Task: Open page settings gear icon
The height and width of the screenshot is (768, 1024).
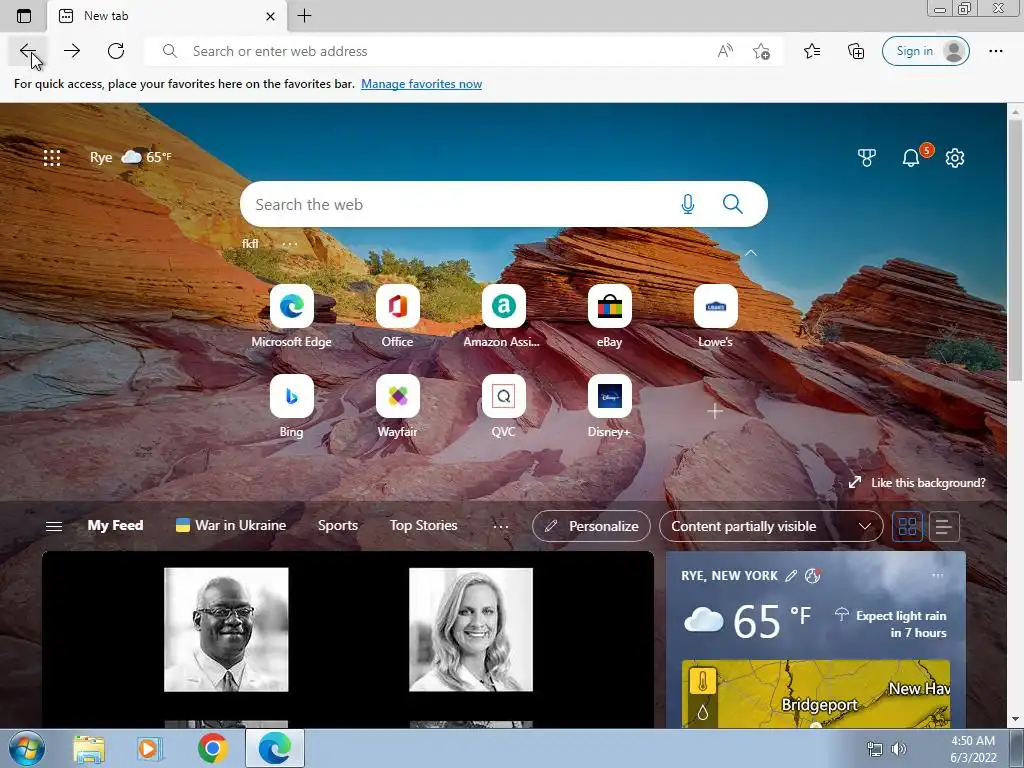Action: pyautogui.click(x=955, y=157)
